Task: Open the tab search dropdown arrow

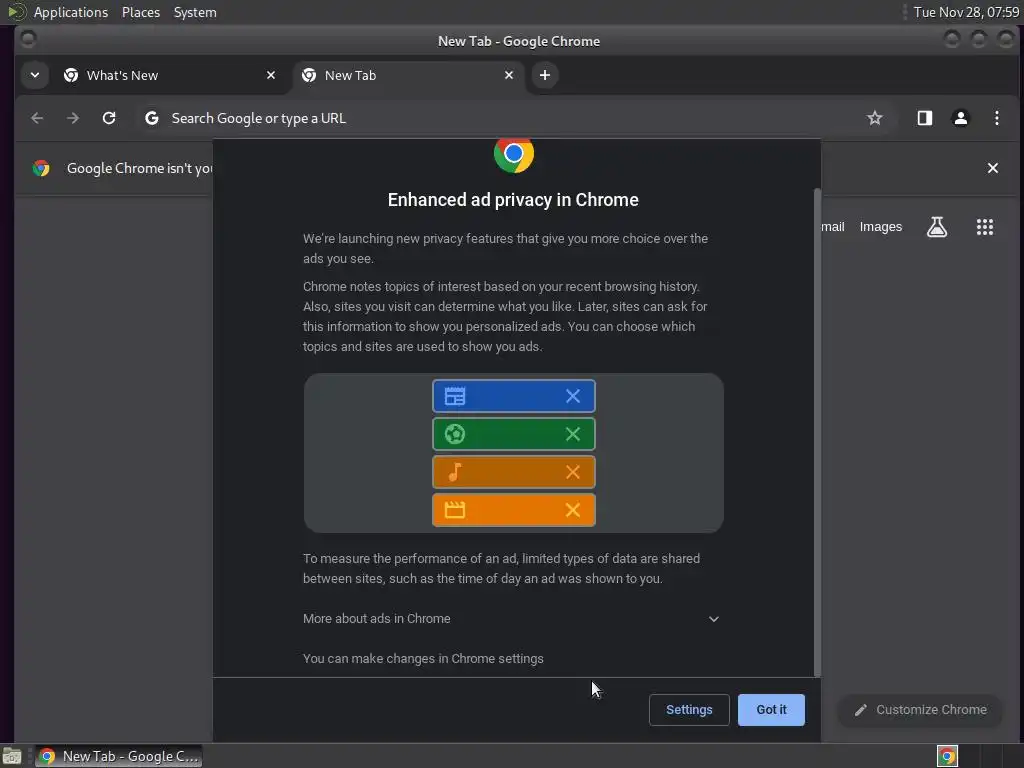Action: click(35, 75)
